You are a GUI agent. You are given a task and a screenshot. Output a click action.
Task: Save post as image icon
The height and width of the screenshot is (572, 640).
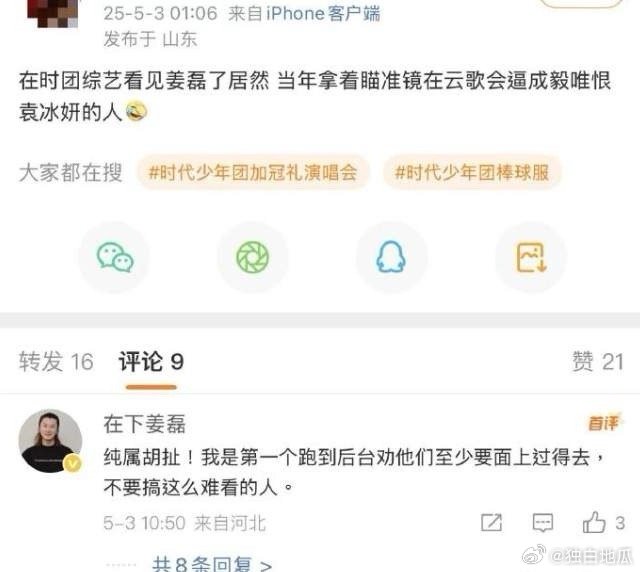click(x=531, y=257)
